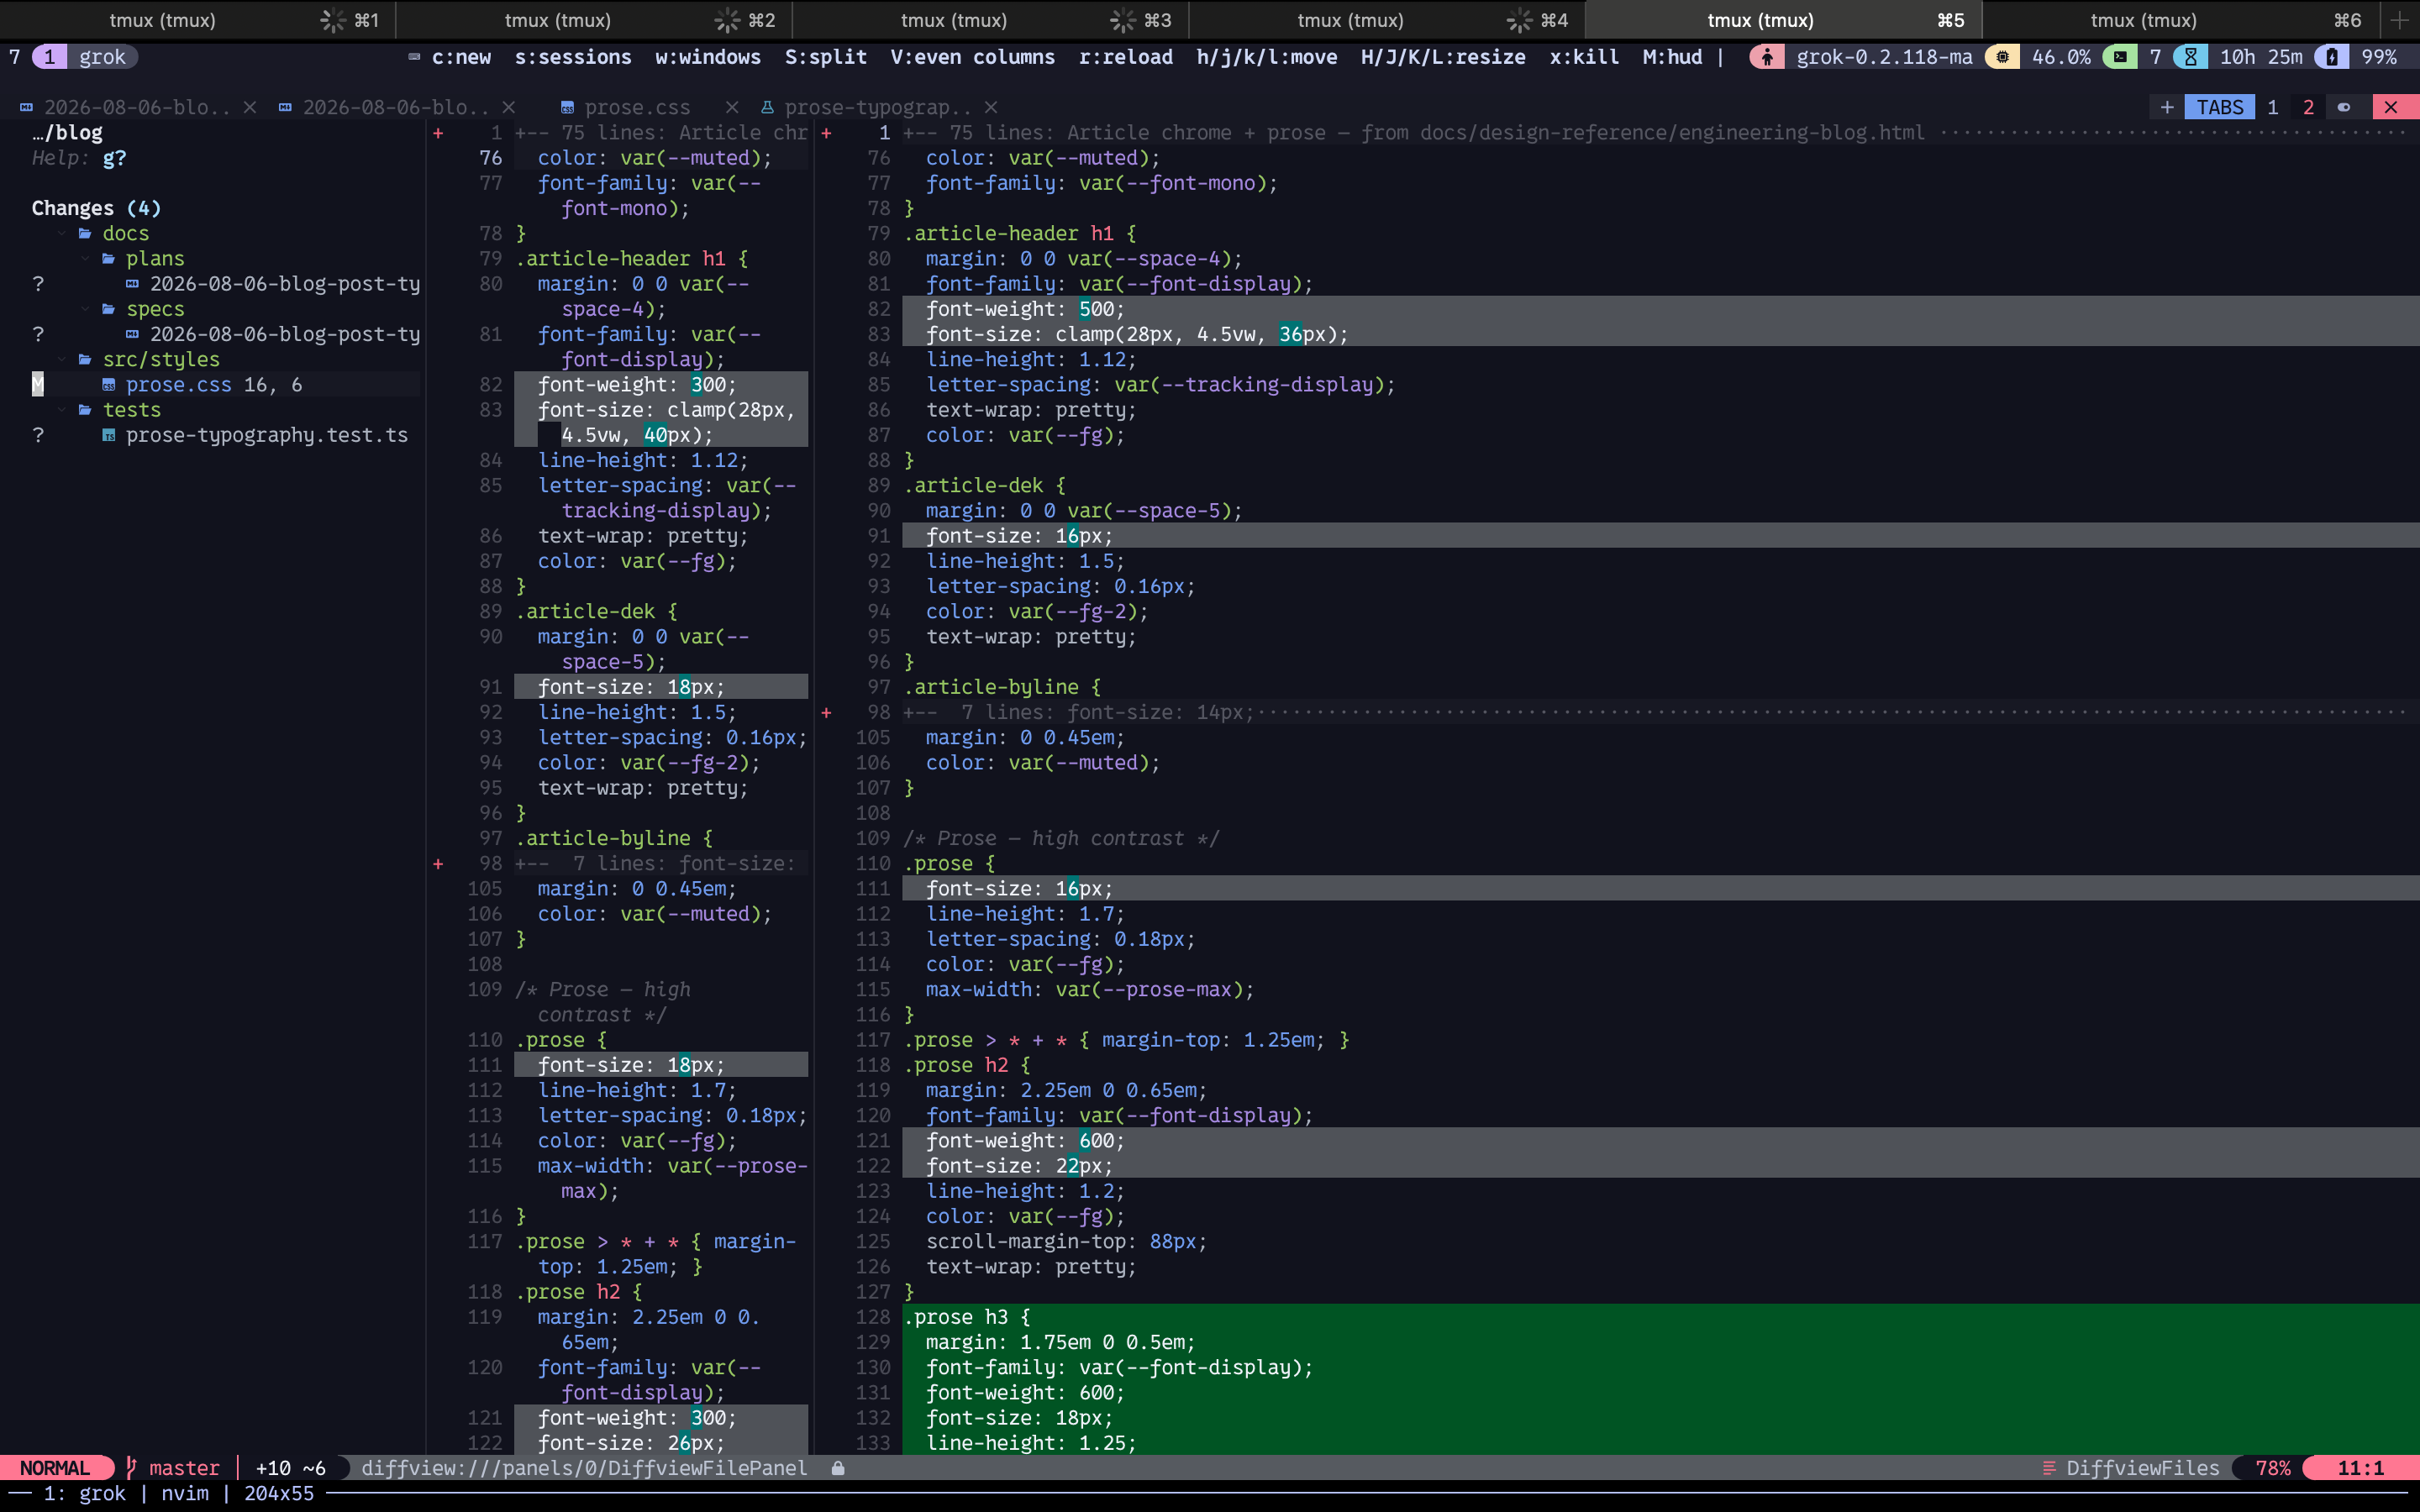Select the prose-typograp.. buffer tab
2420x1512 pixels.
point(878,107)
